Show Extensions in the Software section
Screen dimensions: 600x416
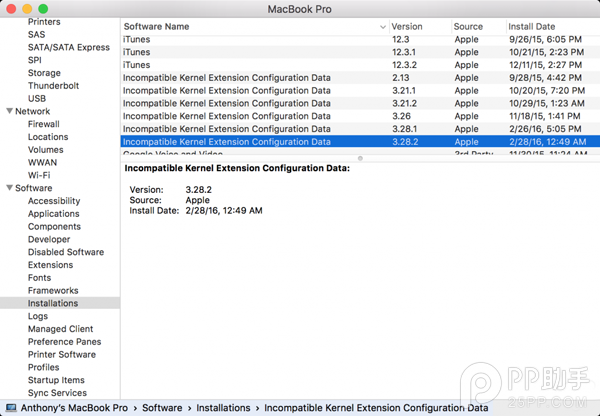point(50,265)
